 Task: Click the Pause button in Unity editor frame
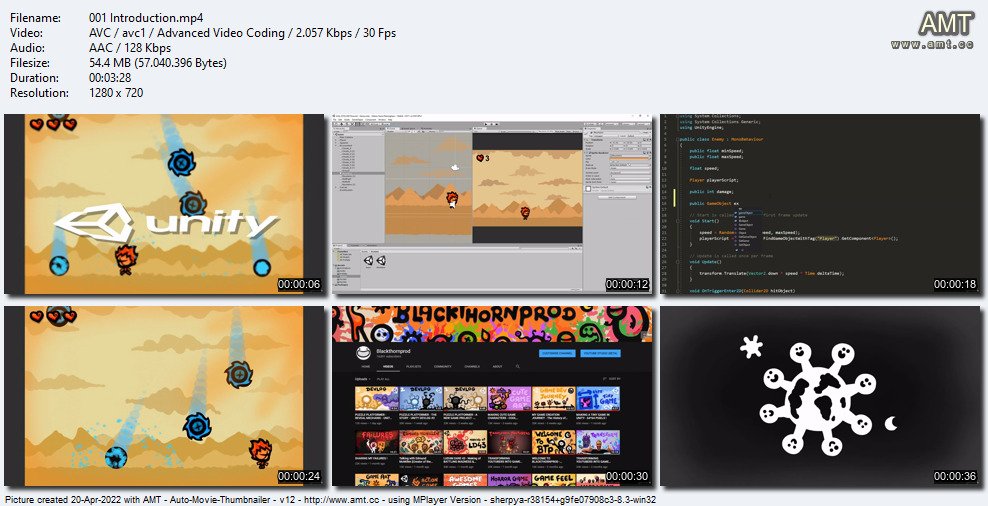tap(491, 124)
